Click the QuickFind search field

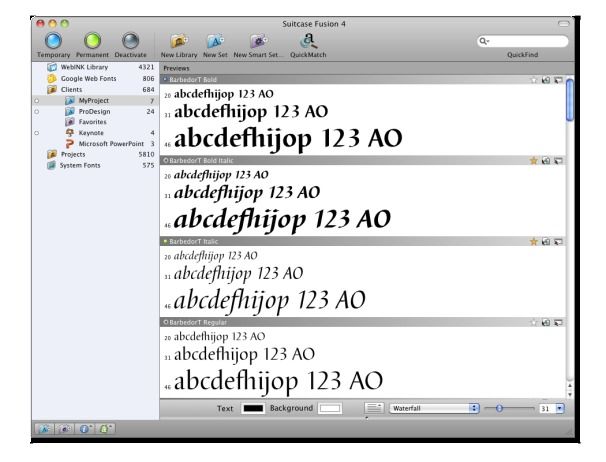coord(523,41)
